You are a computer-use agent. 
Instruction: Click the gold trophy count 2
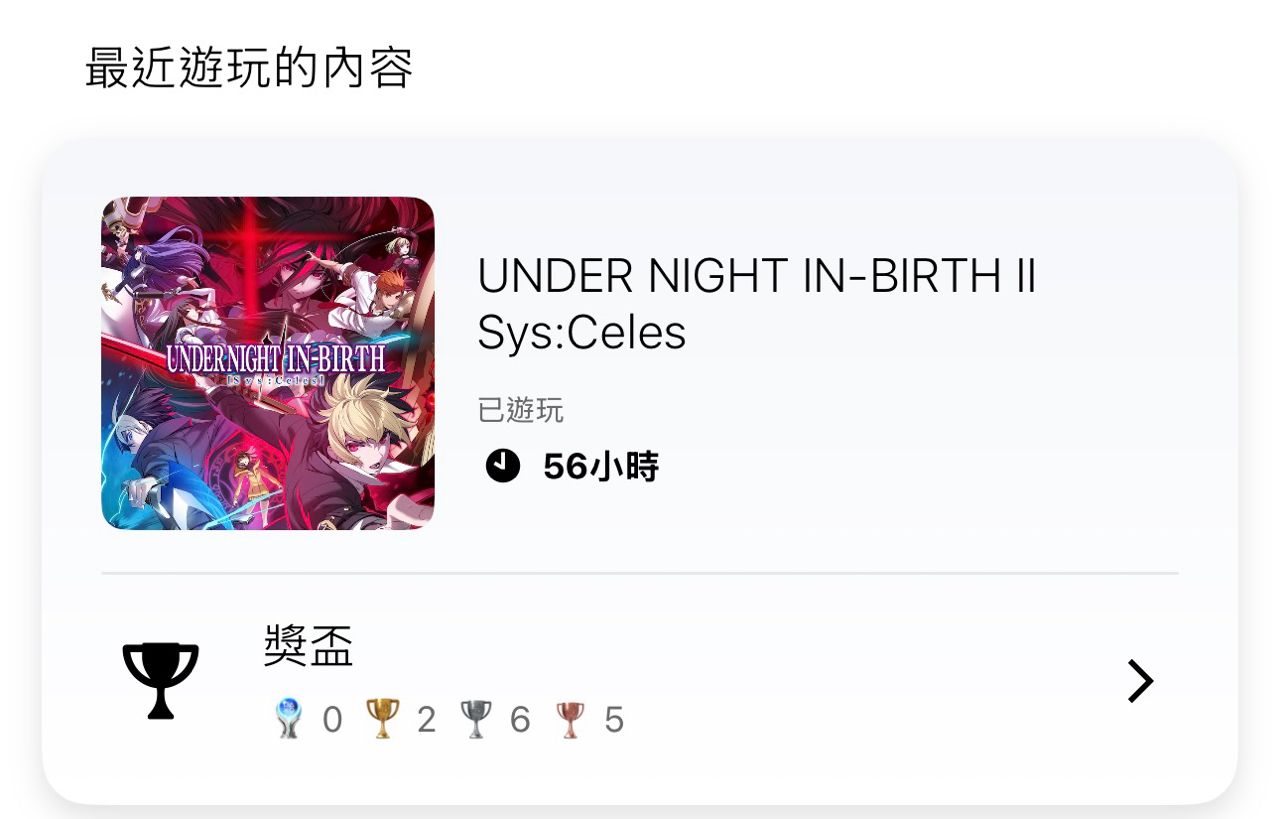coord(426,720)
